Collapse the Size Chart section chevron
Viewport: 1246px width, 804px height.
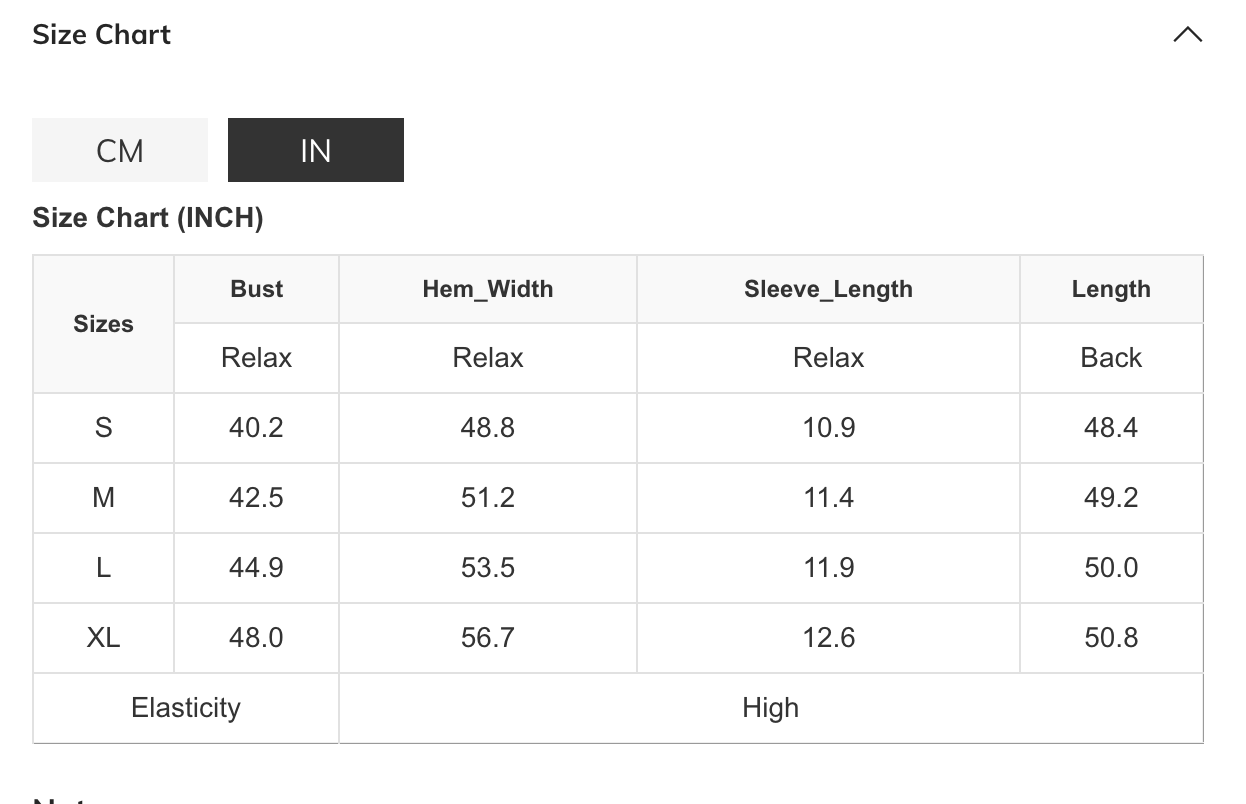[1187, 35]
